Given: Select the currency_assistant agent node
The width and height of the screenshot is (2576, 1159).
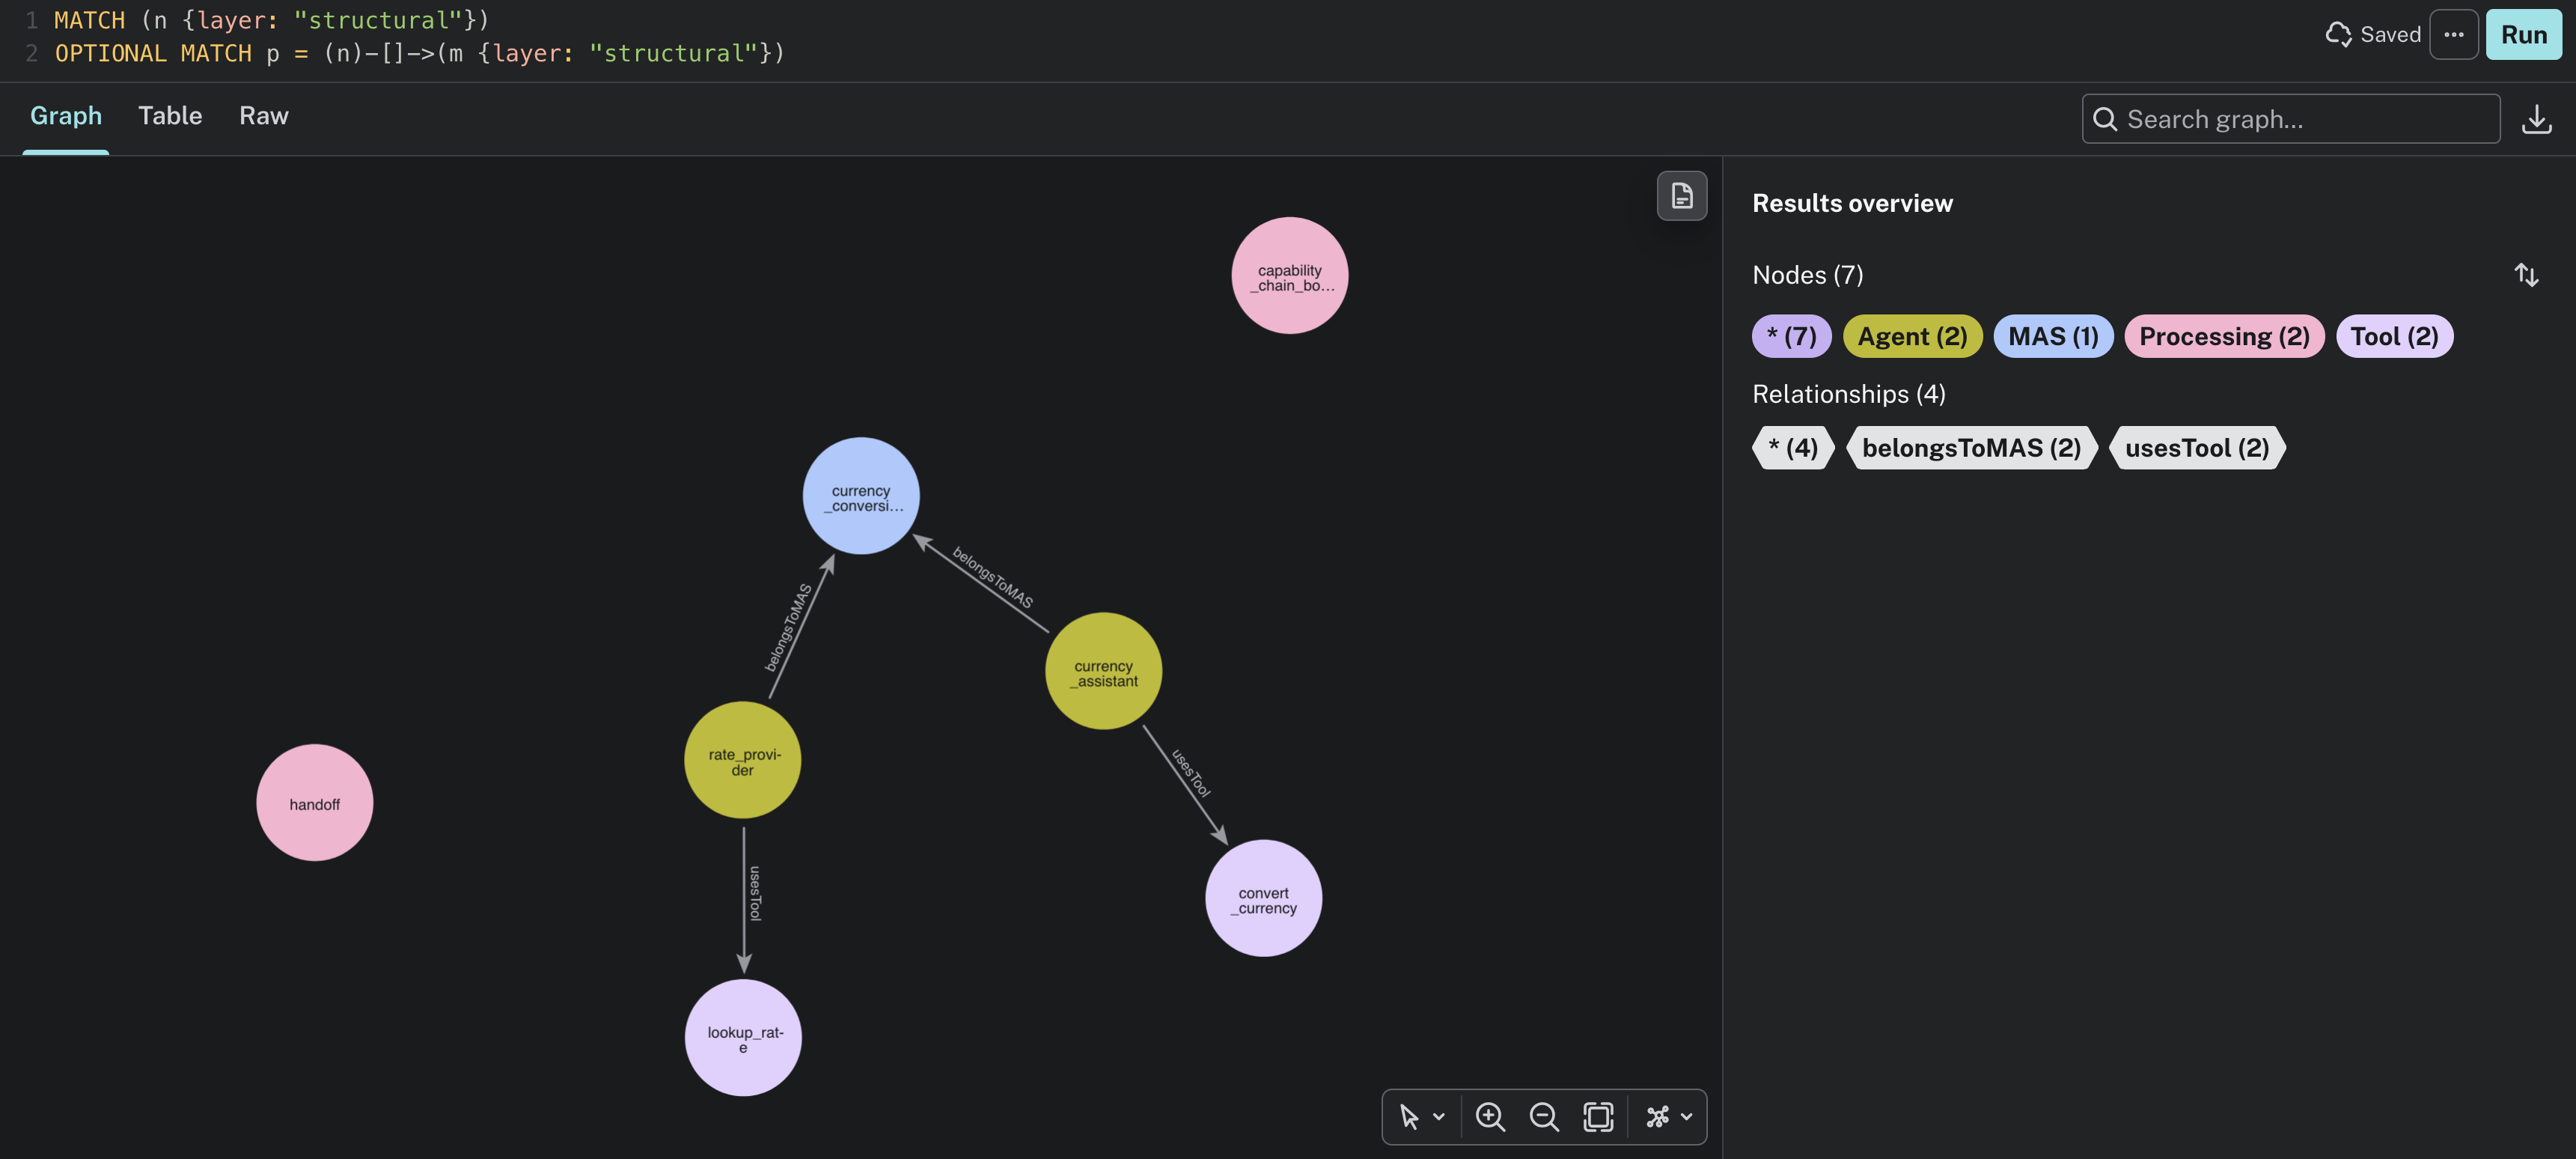Looking at the screenshot, I should coord(1103,671).
